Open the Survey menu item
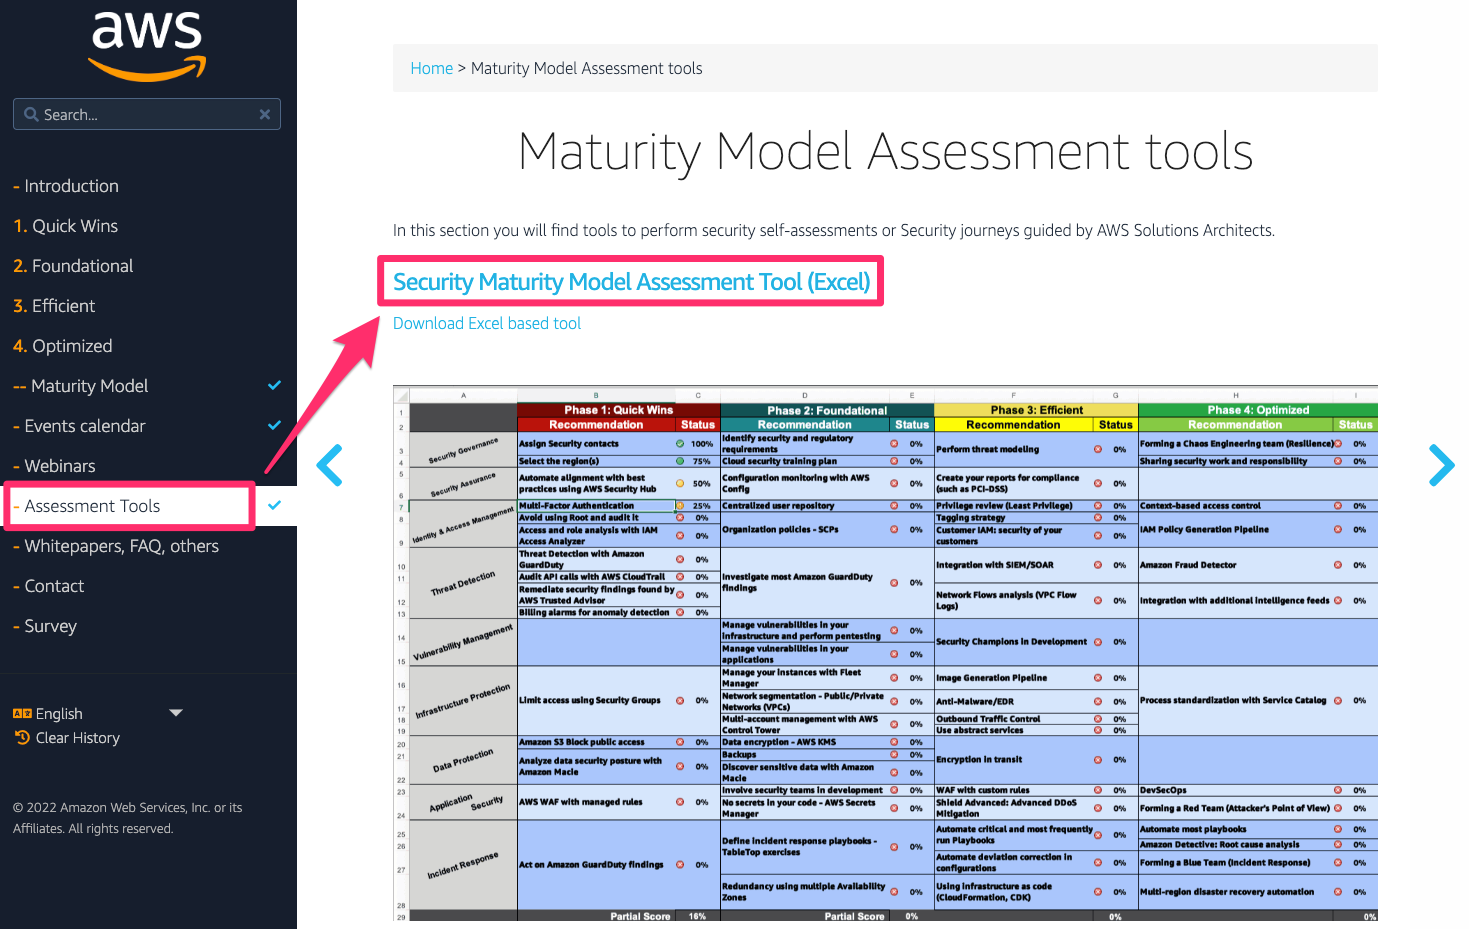Screen dimensions: 1469x929 coord(50,626)
